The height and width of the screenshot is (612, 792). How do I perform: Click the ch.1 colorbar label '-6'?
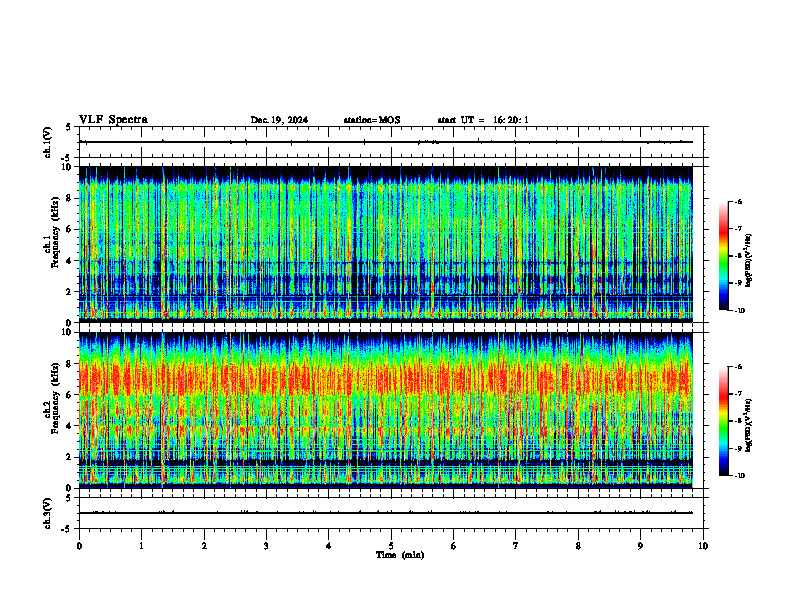click(x=738, y=201)
